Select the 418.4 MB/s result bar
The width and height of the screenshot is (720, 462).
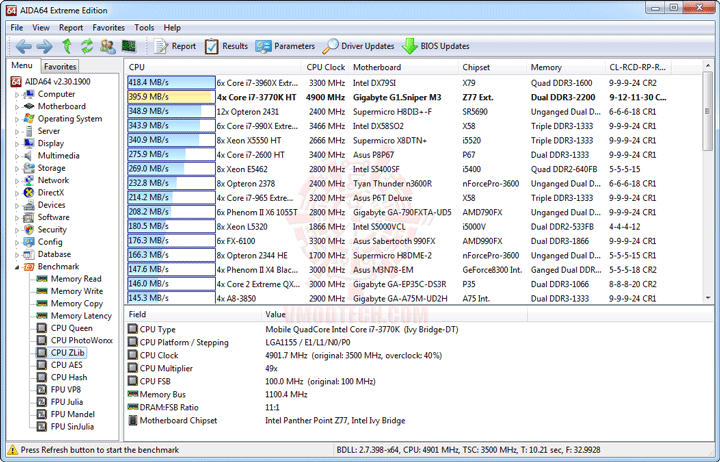[171, 83]
